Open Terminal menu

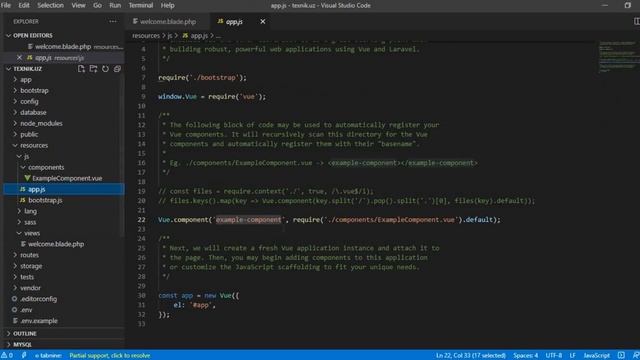141,5
